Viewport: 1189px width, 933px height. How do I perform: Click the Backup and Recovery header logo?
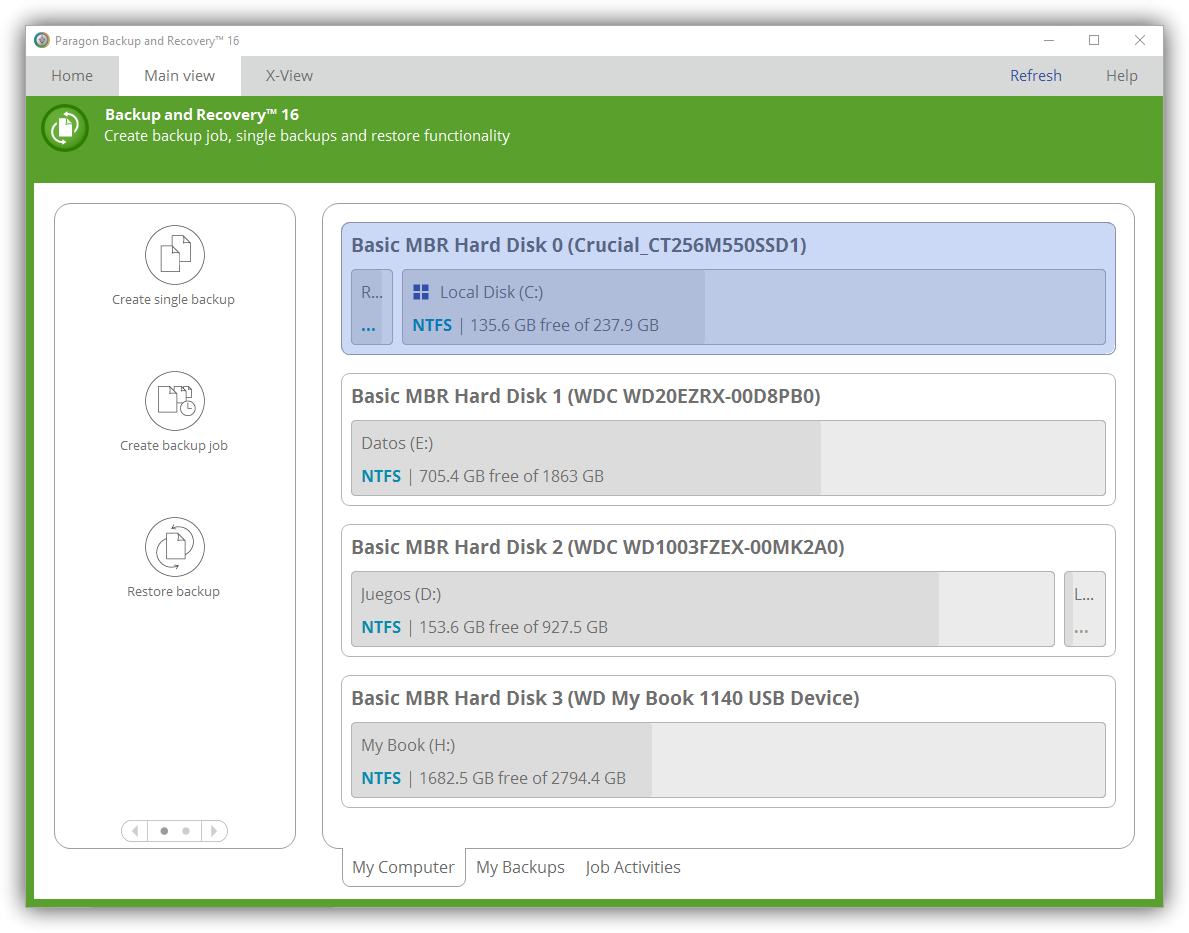tap(65, 127)
